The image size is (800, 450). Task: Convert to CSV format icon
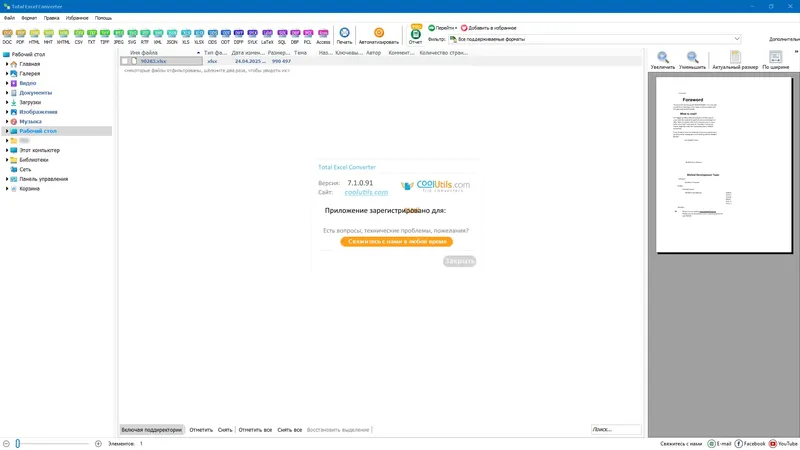(x=79, y=36)
